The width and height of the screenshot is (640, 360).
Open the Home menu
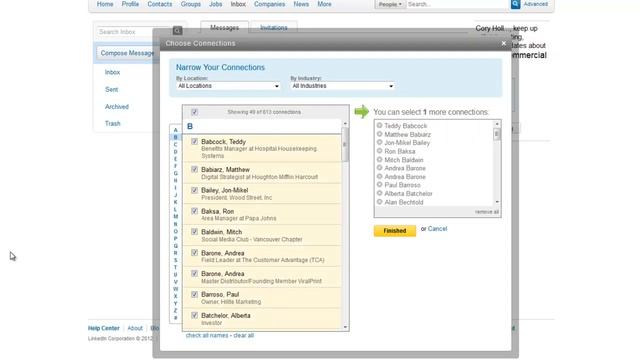105,4
